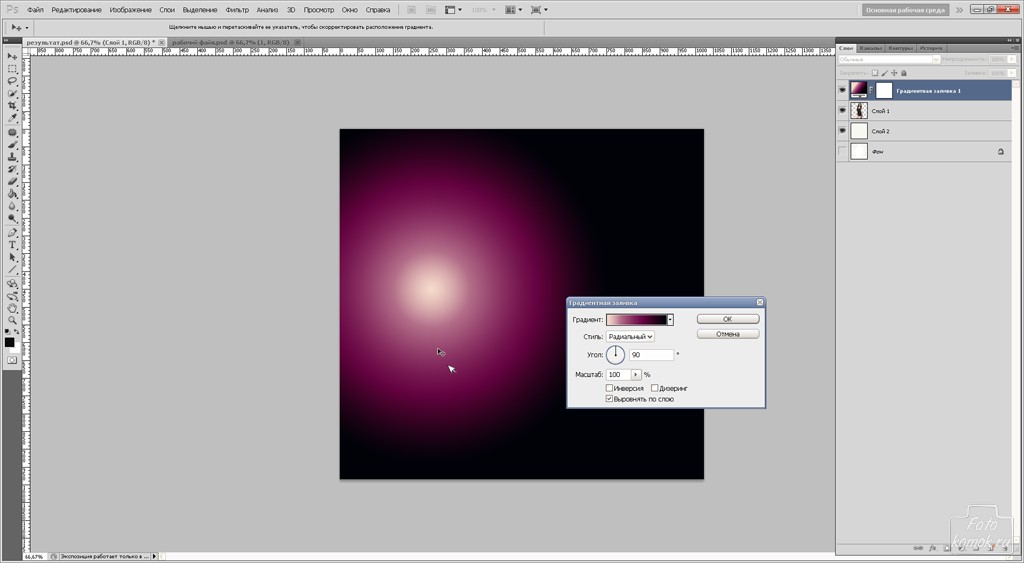Confirm gradient fill with OK
Image resolution: width=1024 pixels, height=563 pixels.
click(728, 319)
